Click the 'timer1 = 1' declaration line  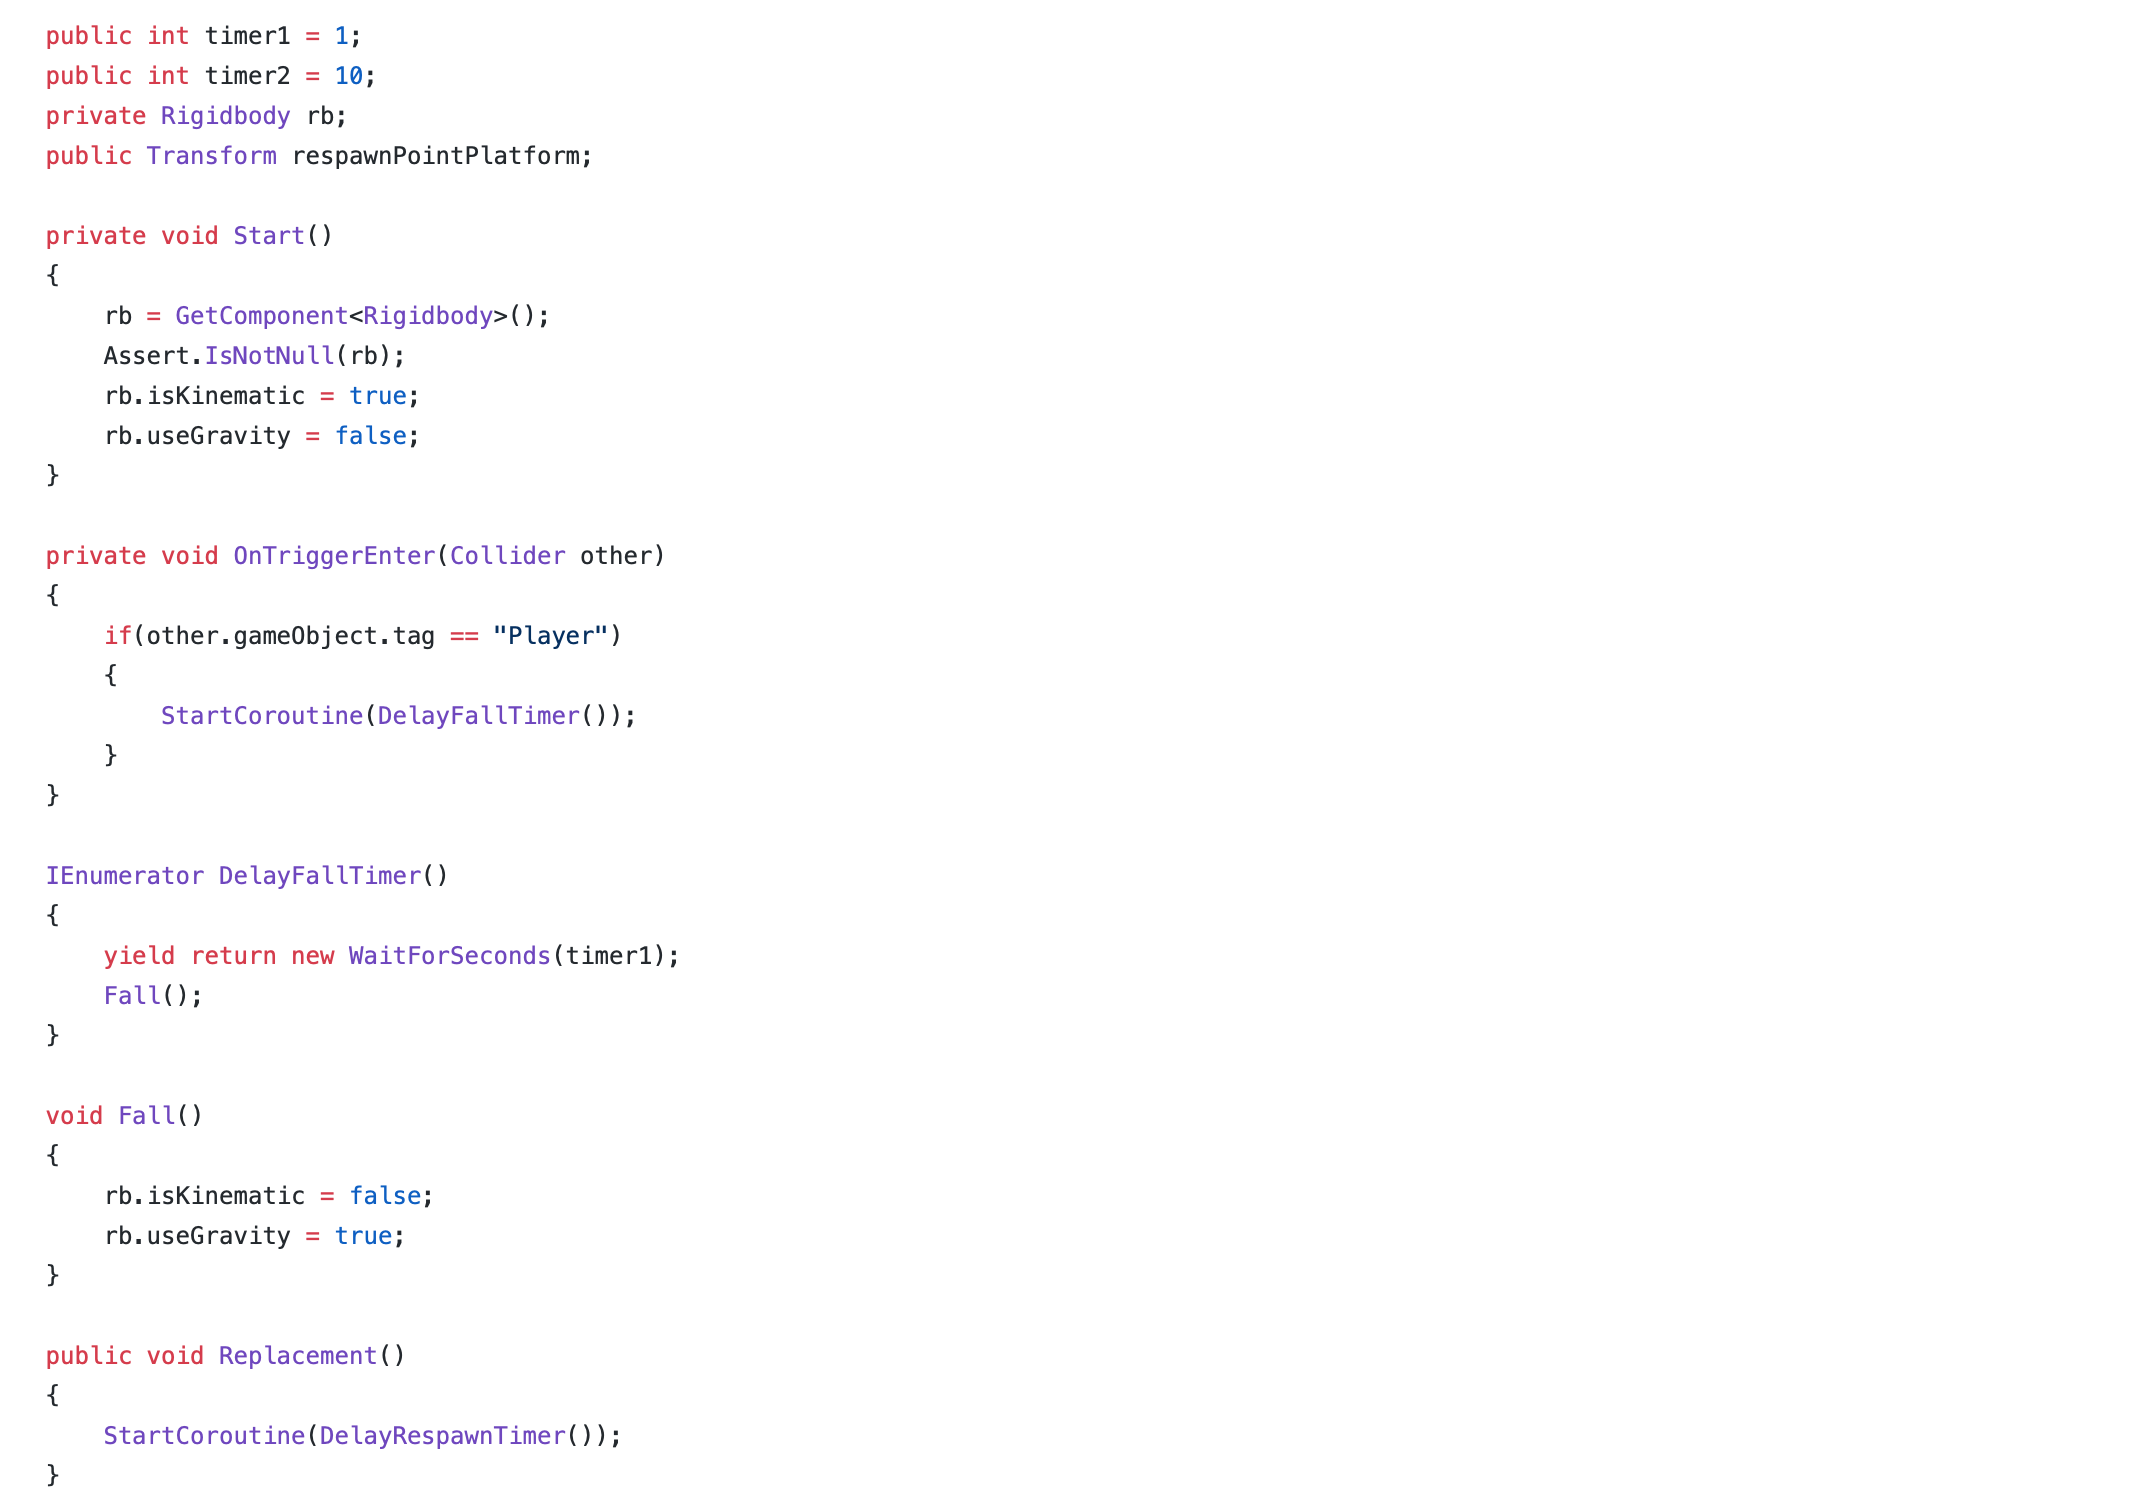(x=203, y=36)
